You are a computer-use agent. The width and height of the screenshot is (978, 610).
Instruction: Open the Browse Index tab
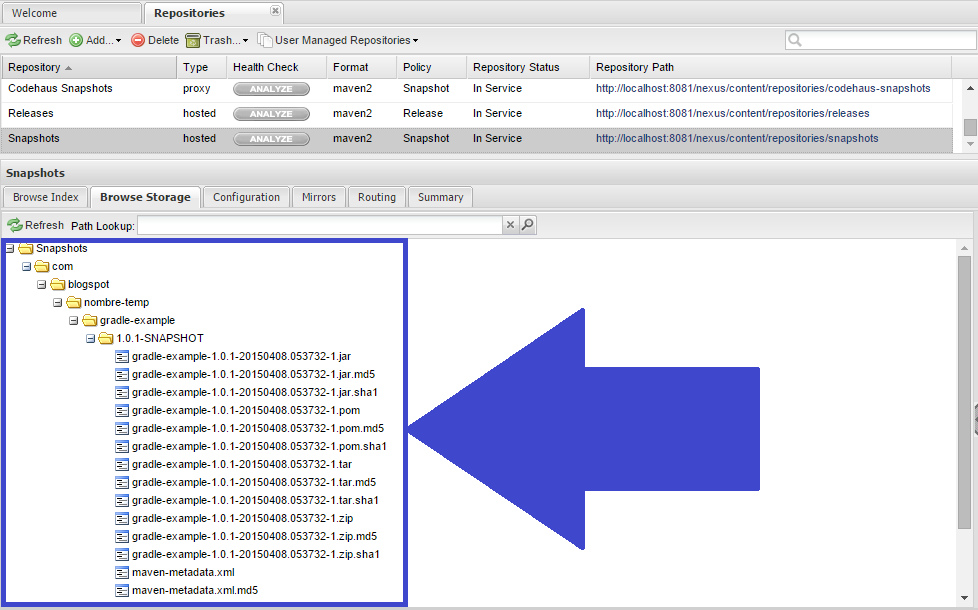pyautogui.click(x=46, y=197)
